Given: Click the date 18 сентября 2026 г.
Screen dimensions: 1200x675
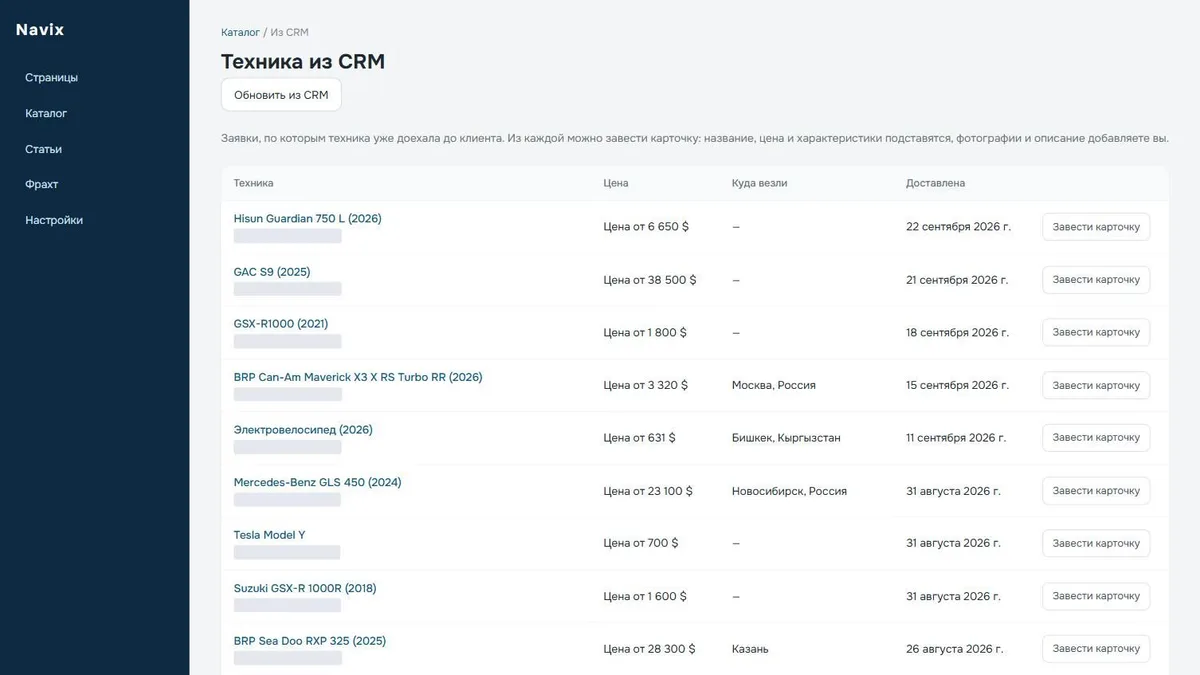Looking at the screenshot, I should pyautogui.click(x=957, y=332).
